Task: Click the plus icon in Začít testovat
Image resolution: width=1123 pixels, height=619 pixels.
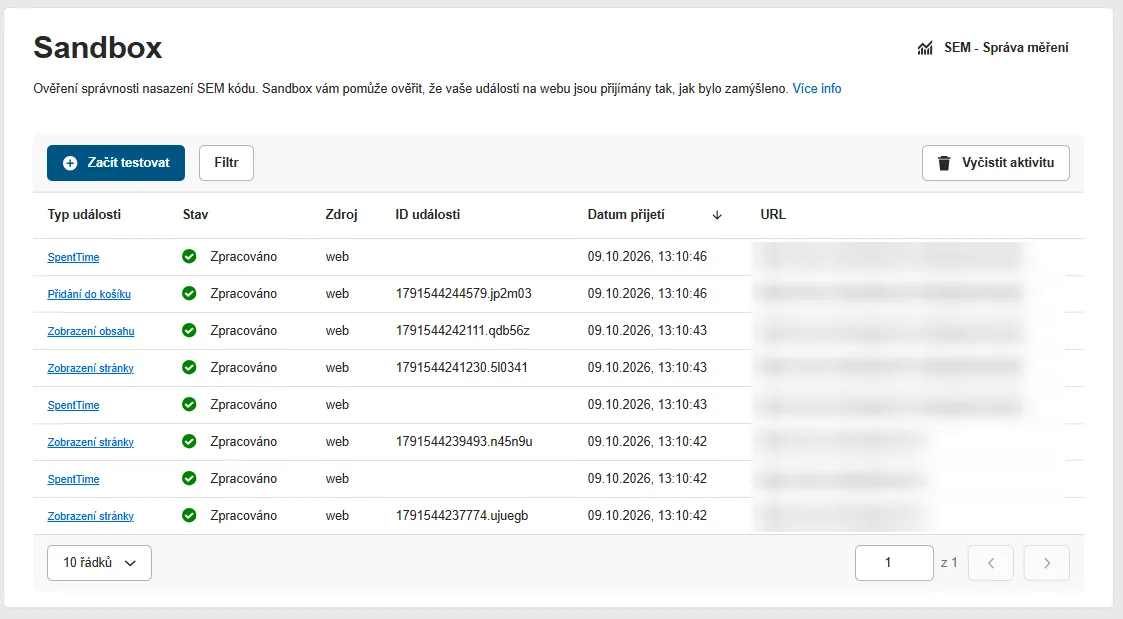Action: 70,163
